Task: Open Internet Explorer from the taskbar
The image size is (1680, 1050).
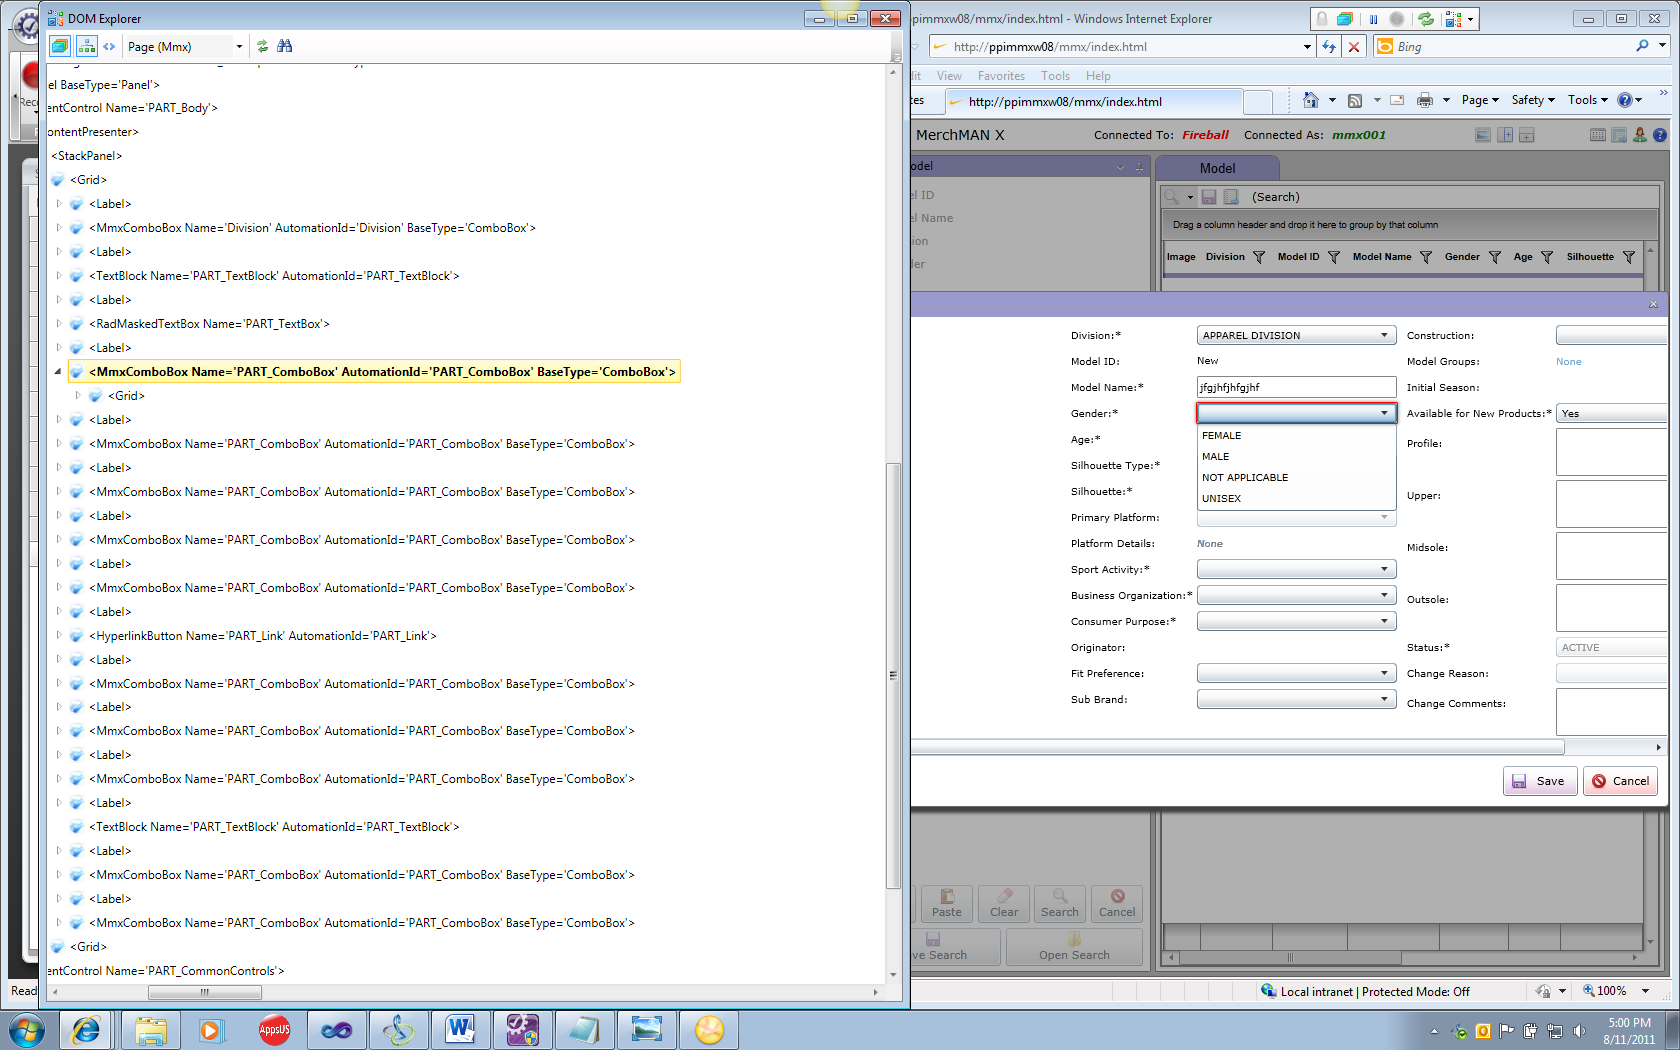Action: [86, 1030]
